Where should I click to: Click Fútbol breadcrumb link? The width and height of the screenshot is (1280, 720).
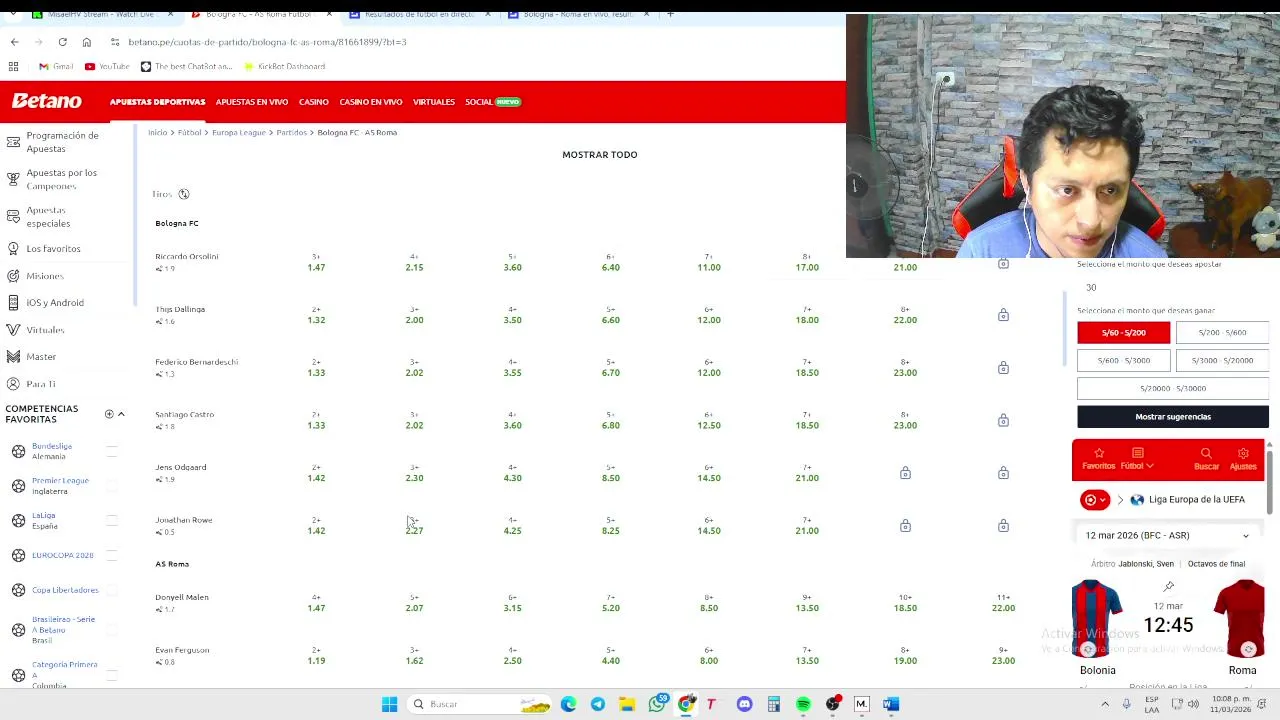[189, 132]
